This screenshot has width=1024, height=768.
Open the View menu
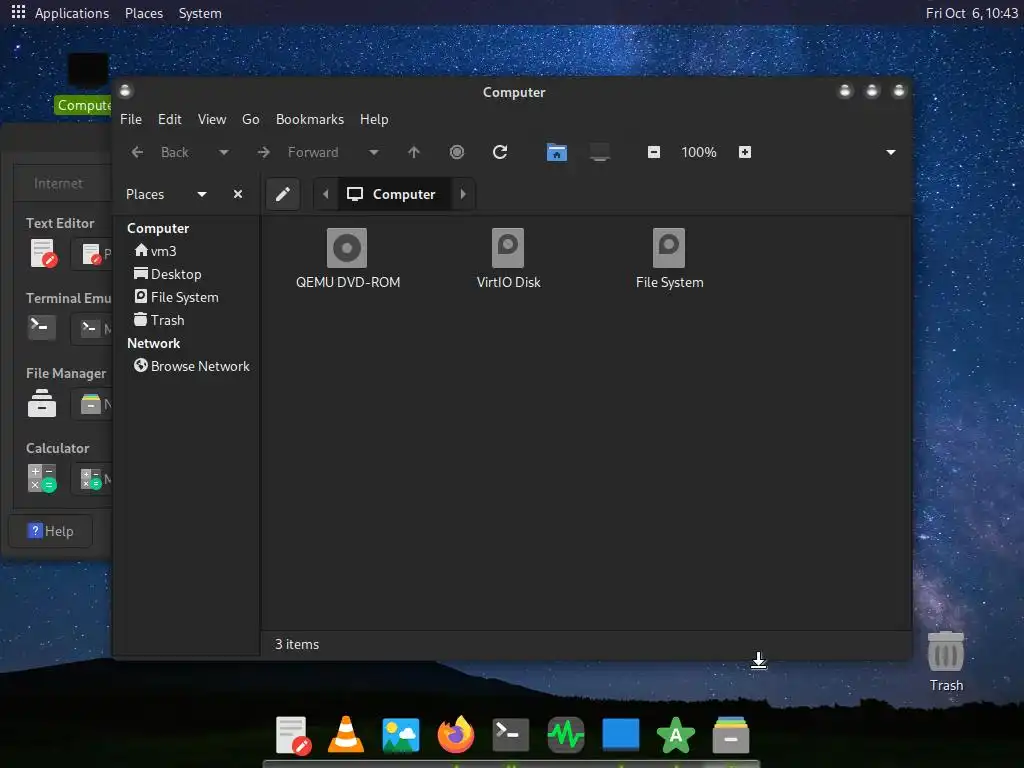coord(212,120)
